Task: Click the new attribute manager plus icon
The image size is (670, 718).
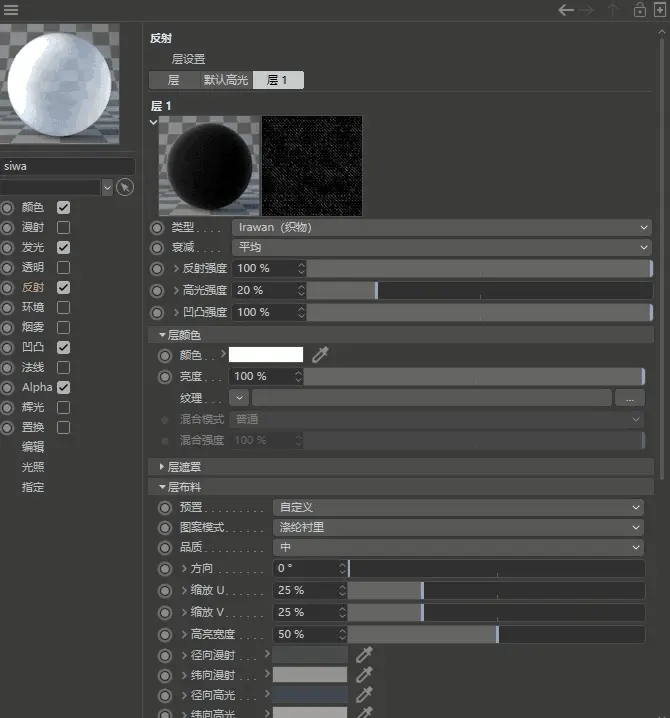Action: point(660,10)
